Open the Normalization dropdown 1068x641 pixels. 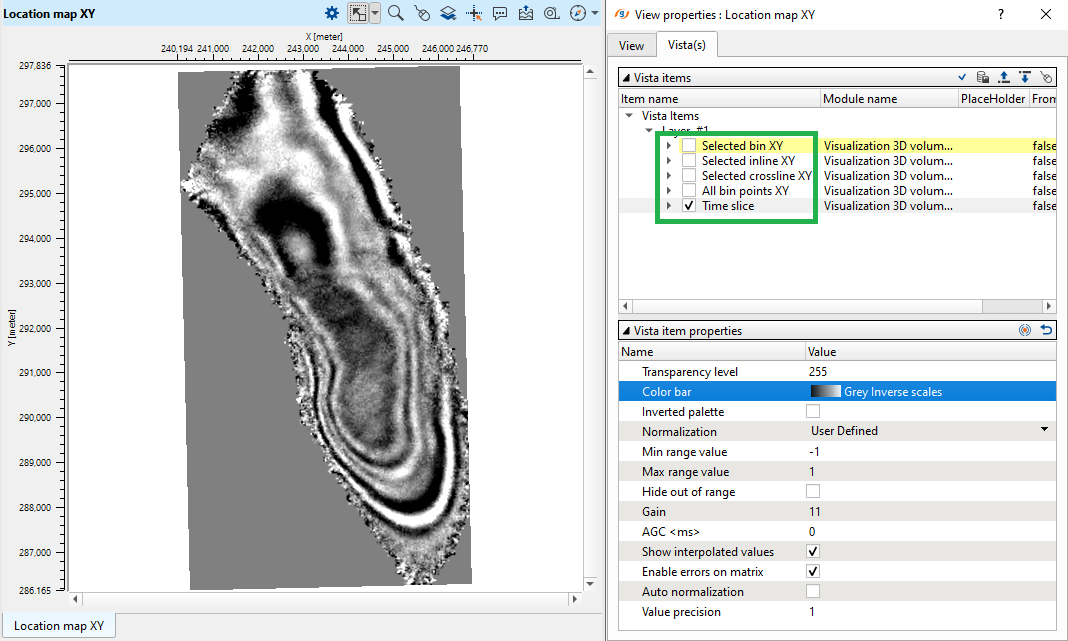pyautogui.click(x=1044, y=431)
